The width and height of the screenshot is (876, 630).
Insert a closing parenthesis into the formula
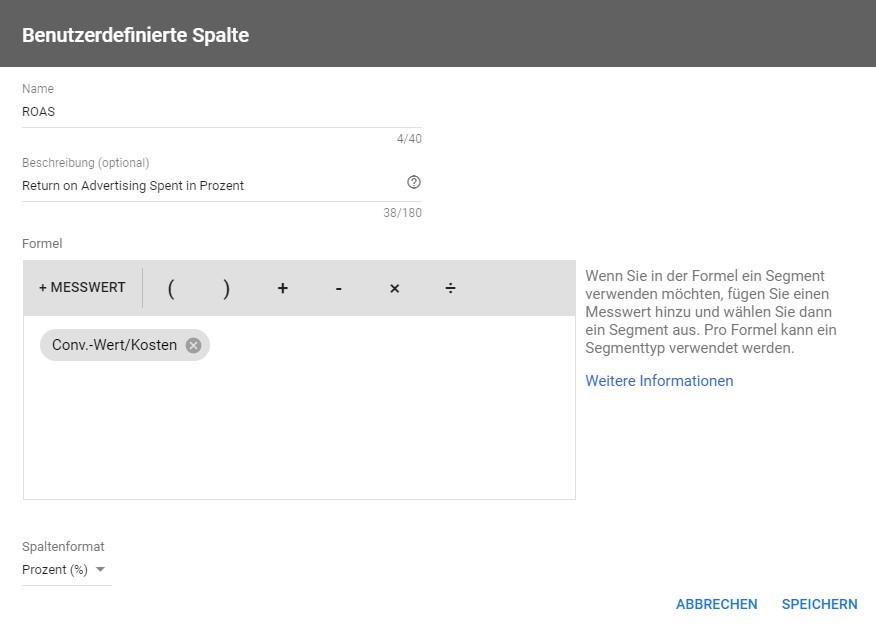click(226, 288)
